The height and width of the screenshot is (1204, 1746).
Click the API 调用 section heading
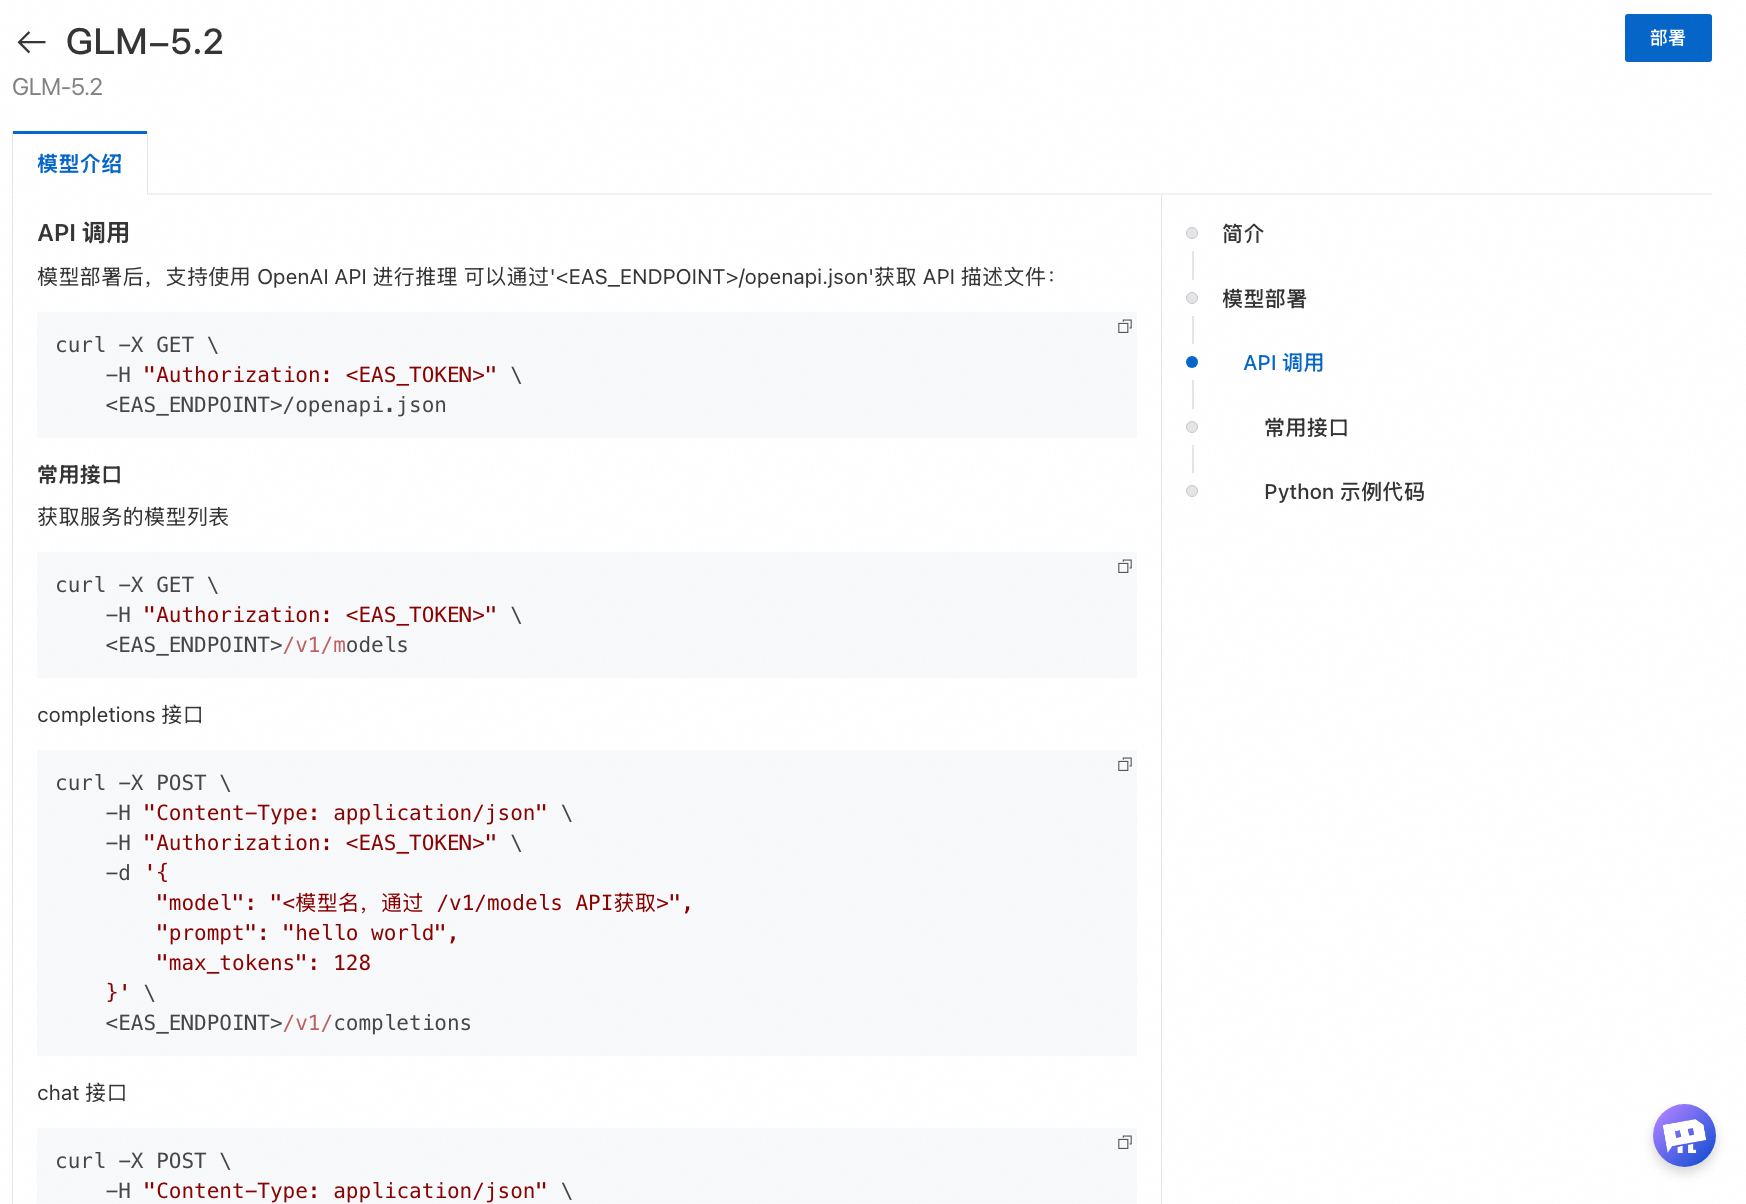tap(84, 233)
